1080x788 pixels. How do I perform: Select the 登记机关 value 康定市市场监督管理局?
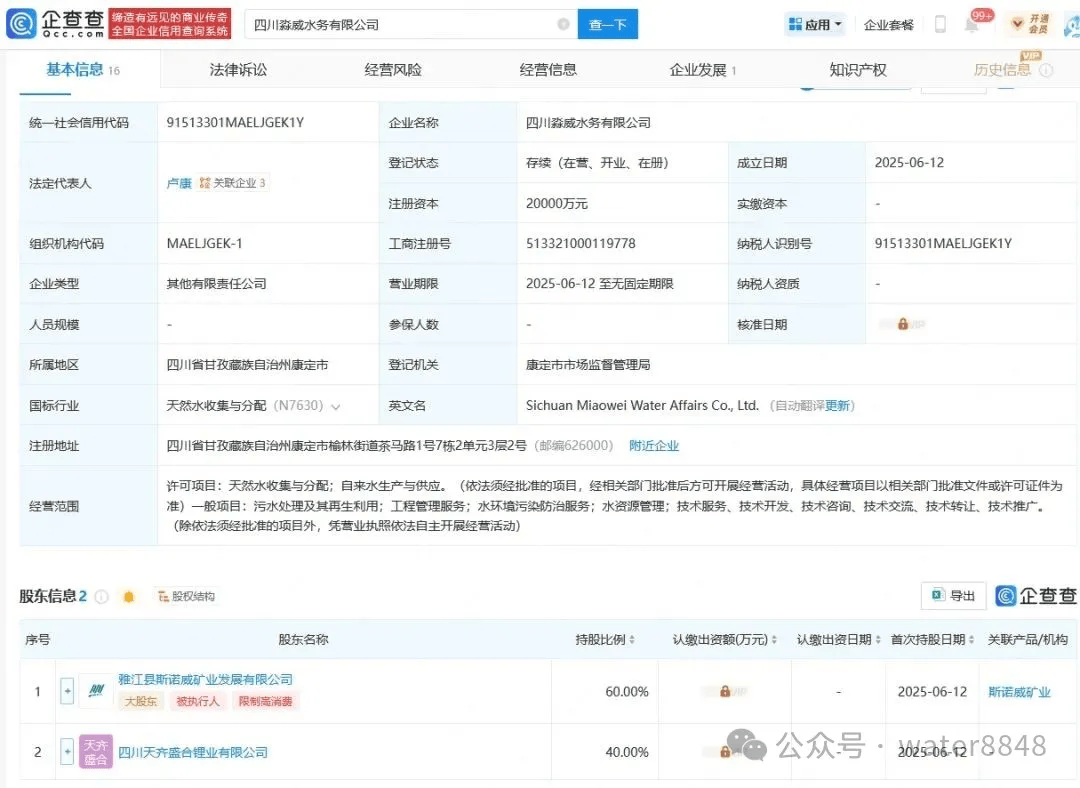click(x=588, y=364)
